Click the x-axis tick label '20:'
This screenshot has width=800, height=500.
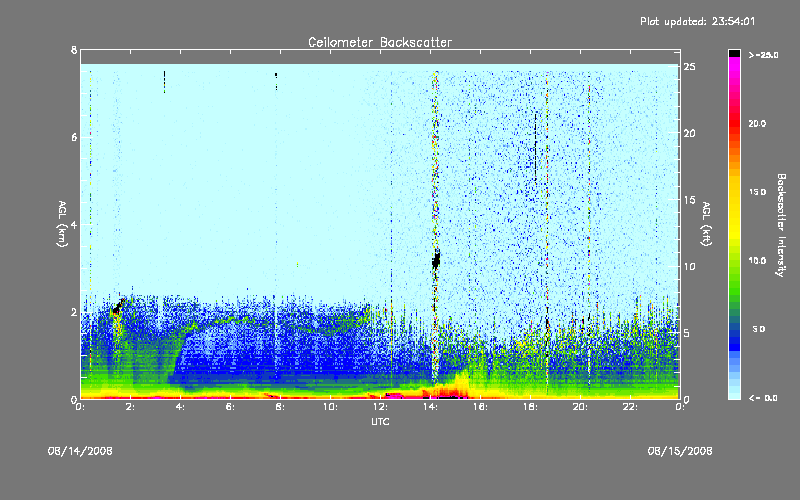580,407
